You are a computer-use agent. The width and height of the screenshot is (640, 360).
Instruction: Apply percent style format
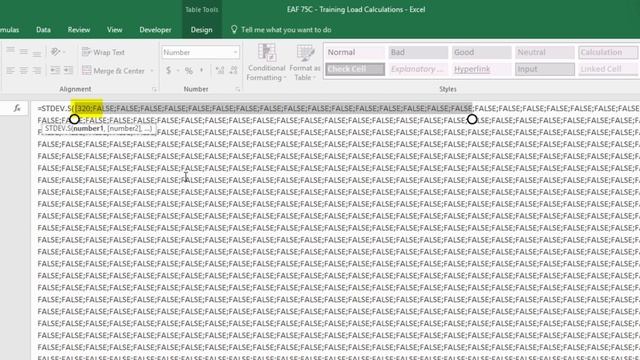tap(189, 70)
